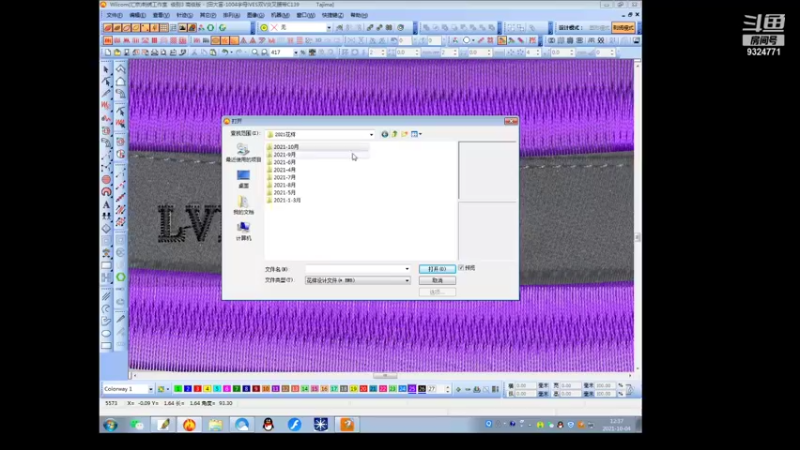800x450 pixels.
Task: Open the WeChat taskbar icon
Action: point(137,424)
